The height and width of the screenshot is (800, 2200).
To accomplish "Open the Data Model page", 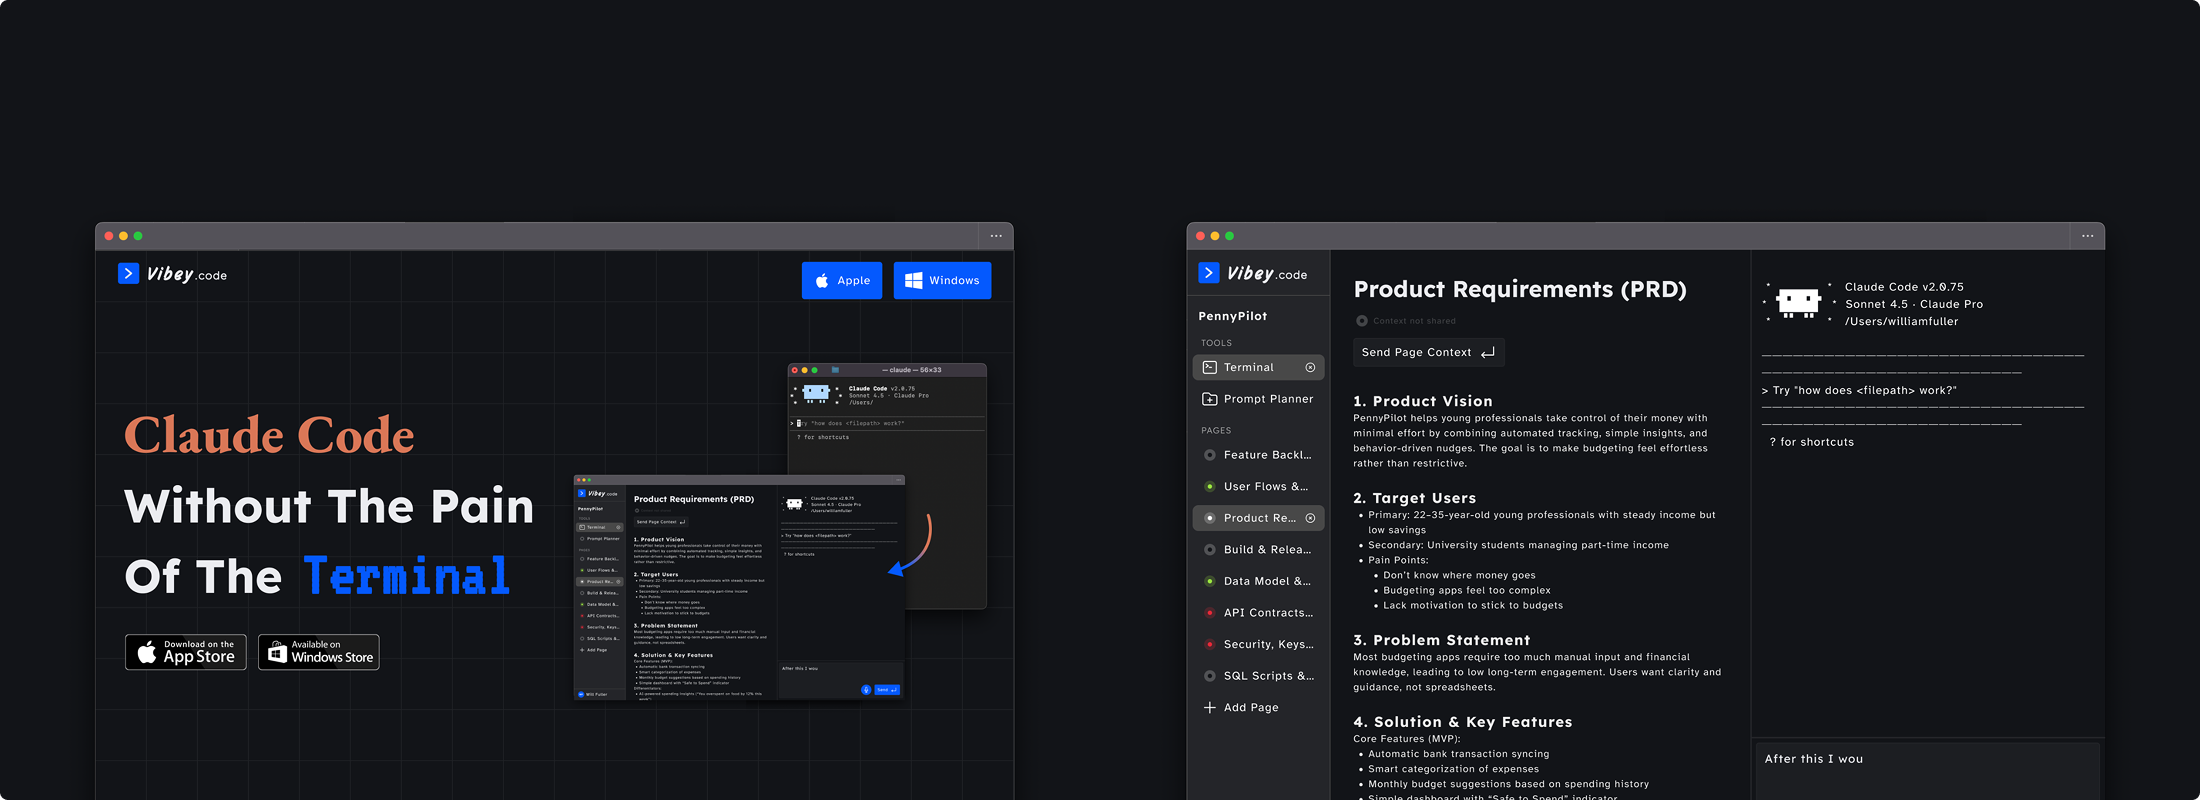I will (x=1266, y=581).
